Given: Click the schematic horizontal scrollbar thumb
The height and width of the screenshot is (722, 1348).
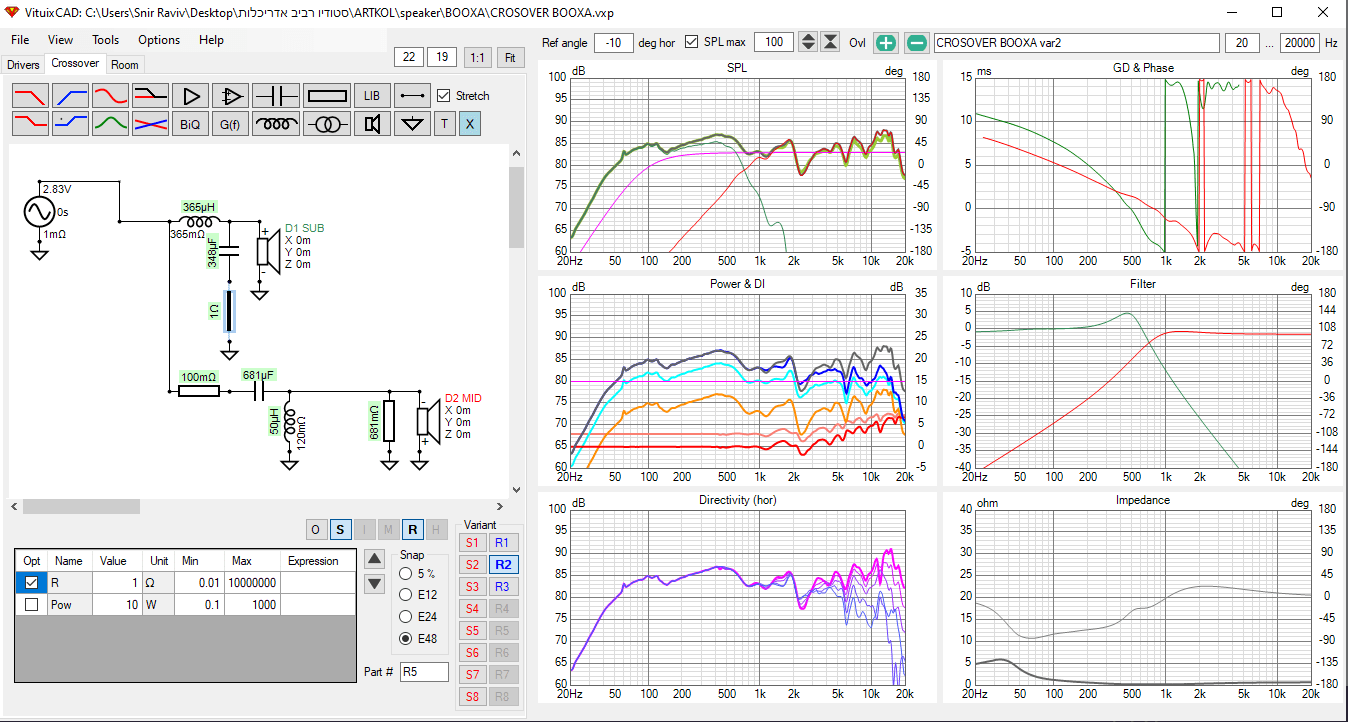Looking at the screenshot, I should 80,506.
